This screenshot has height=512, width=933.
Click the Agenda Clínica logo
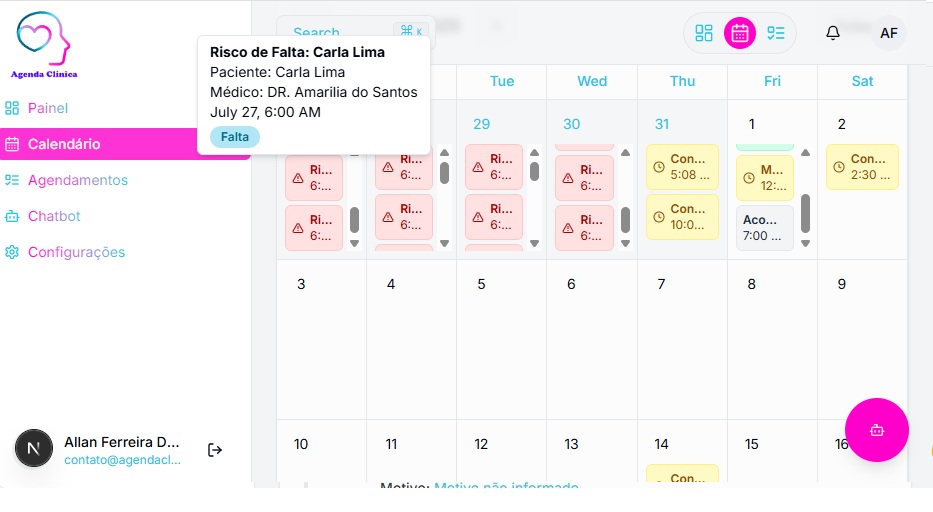click(x=44, y=44)
